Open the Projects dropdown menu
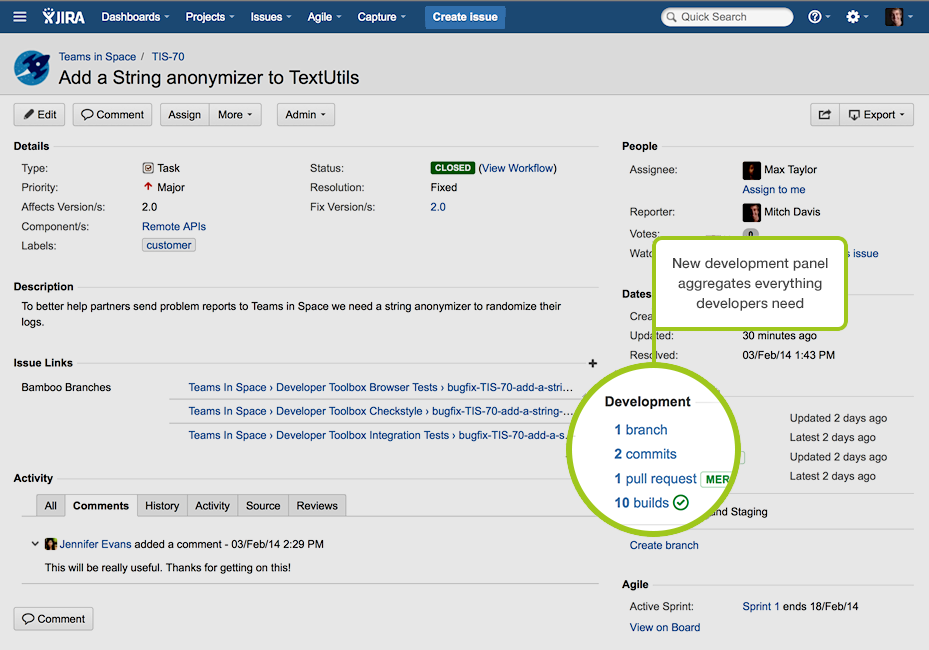 [x=210, y=17]
